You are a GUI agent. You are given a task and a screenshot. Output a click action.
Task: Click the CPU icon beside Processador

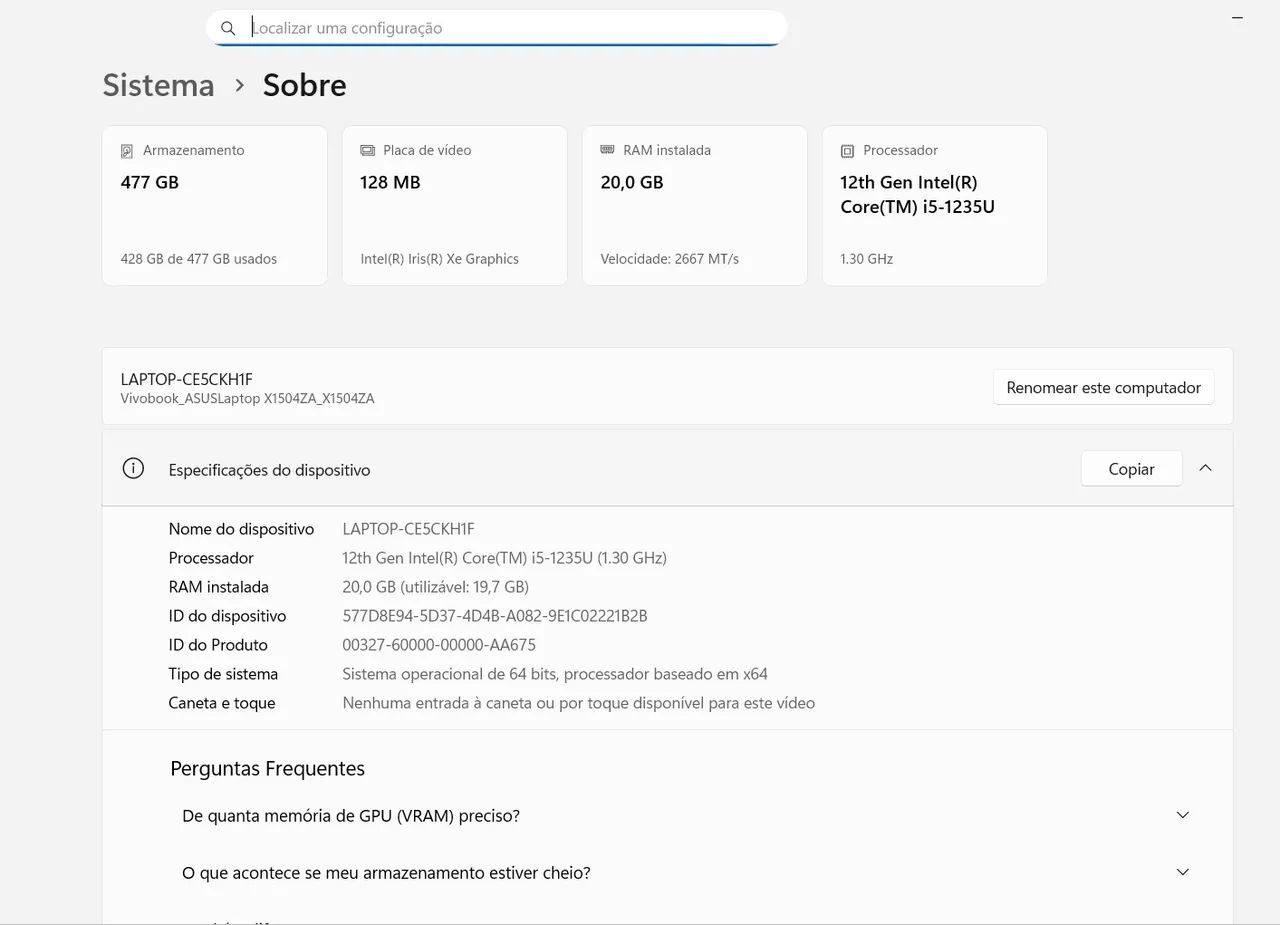coord(847,151)
